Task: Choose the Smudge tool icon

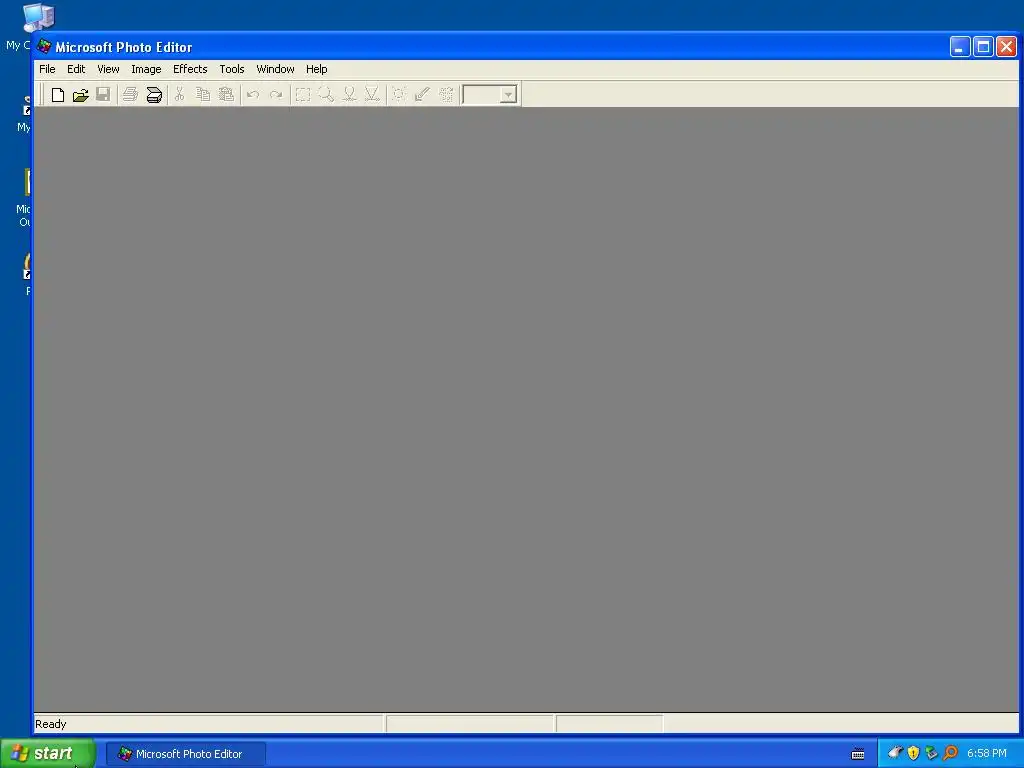Action: click(x=349, y=95)
